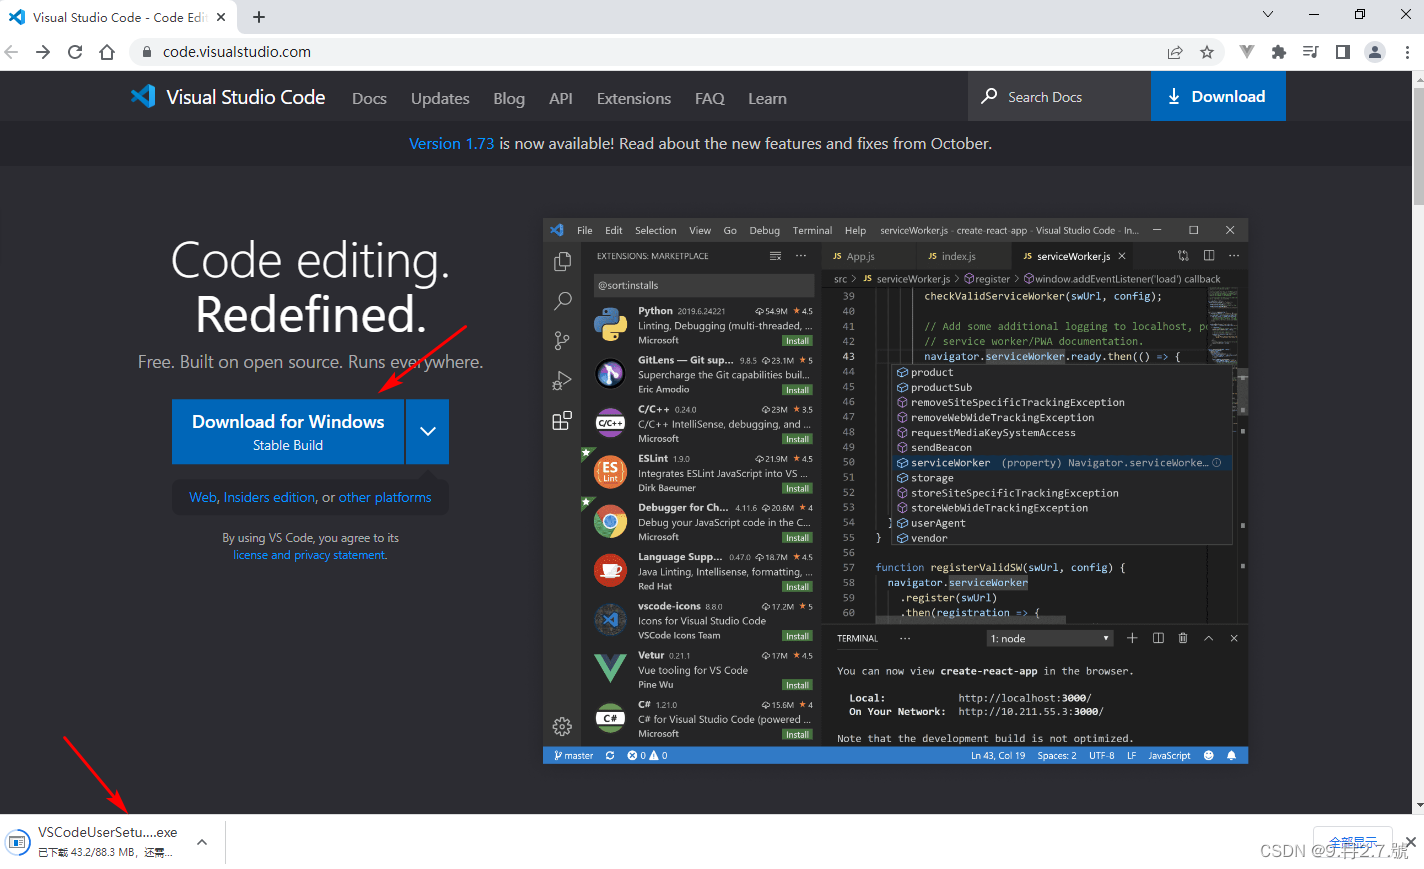Open Updates in the site navigation
Image resolution: width=1424 pixels, height=869 pixels.
[440, 98]
